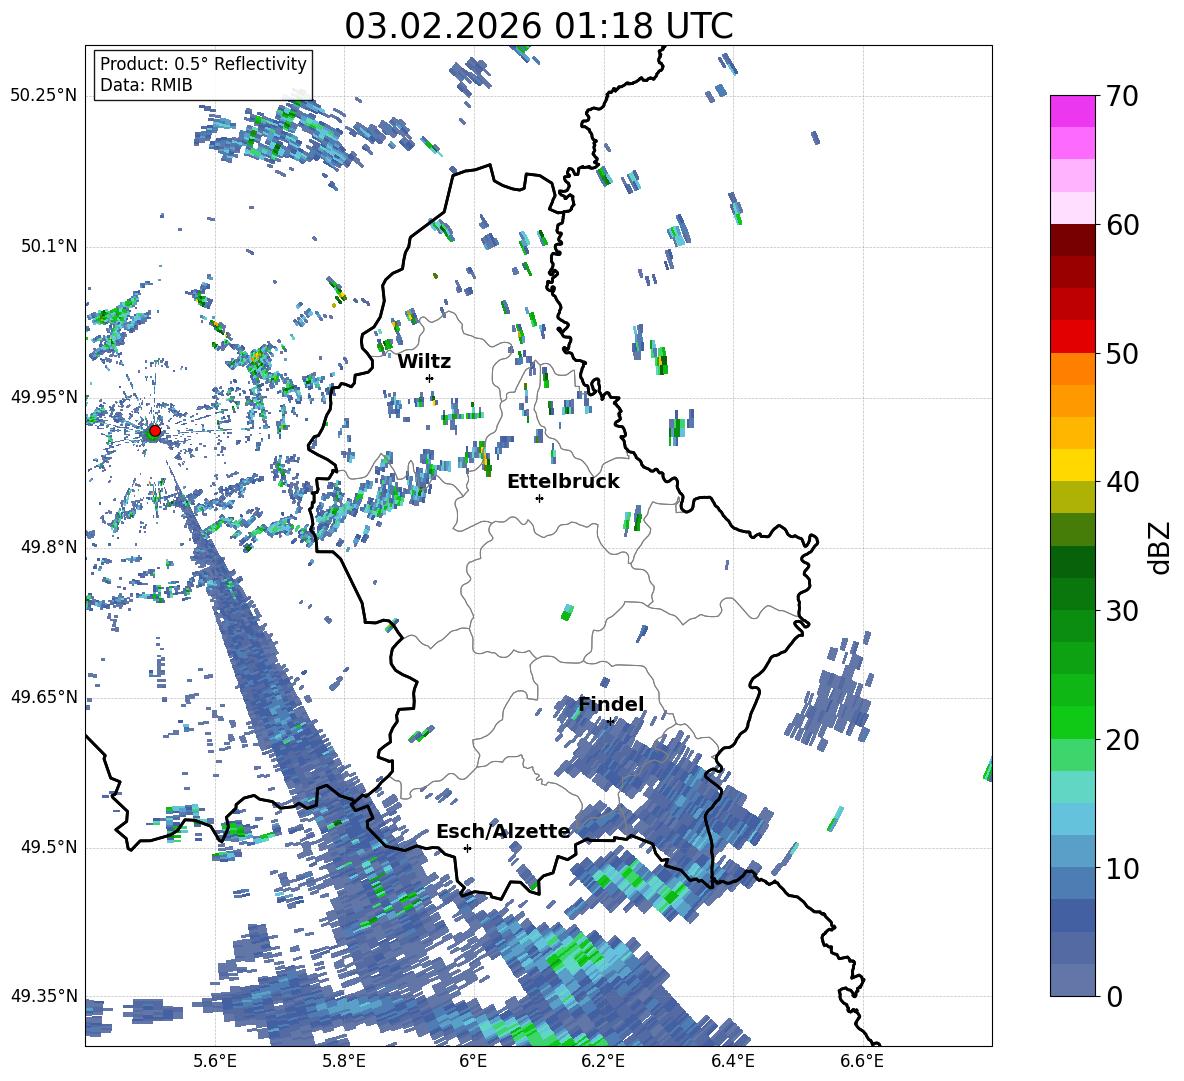Click the 5.6°E longitude label
The height and width of the screenshot is (1081, 1184).
[215, 1062]
